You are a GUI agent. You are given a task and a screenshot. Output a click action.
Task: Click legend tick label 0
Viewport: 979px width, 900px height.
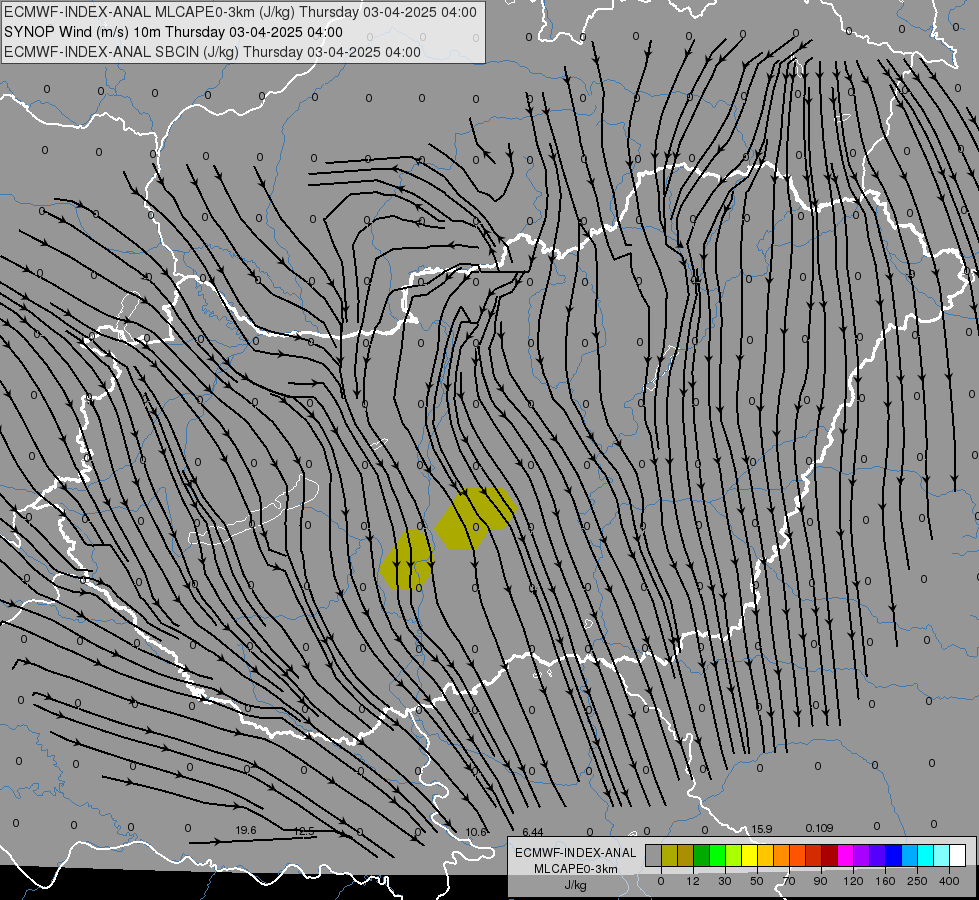coord(661,881)
